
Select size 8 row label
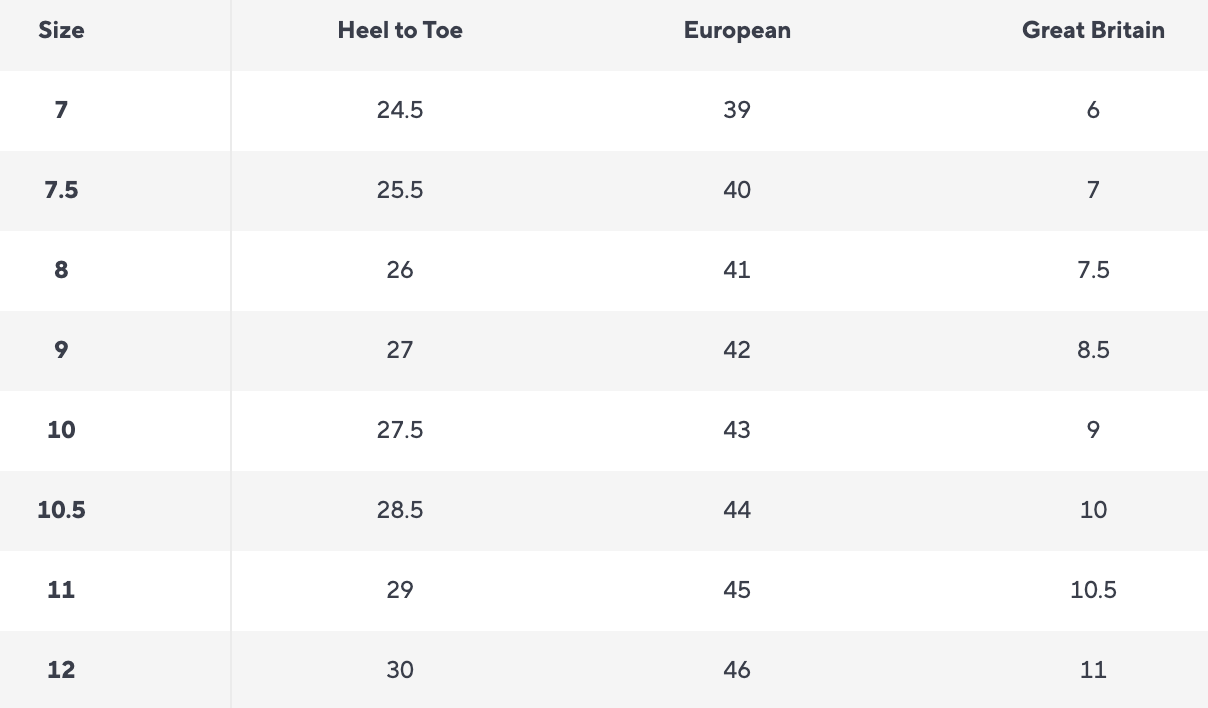tap(61, 270)
